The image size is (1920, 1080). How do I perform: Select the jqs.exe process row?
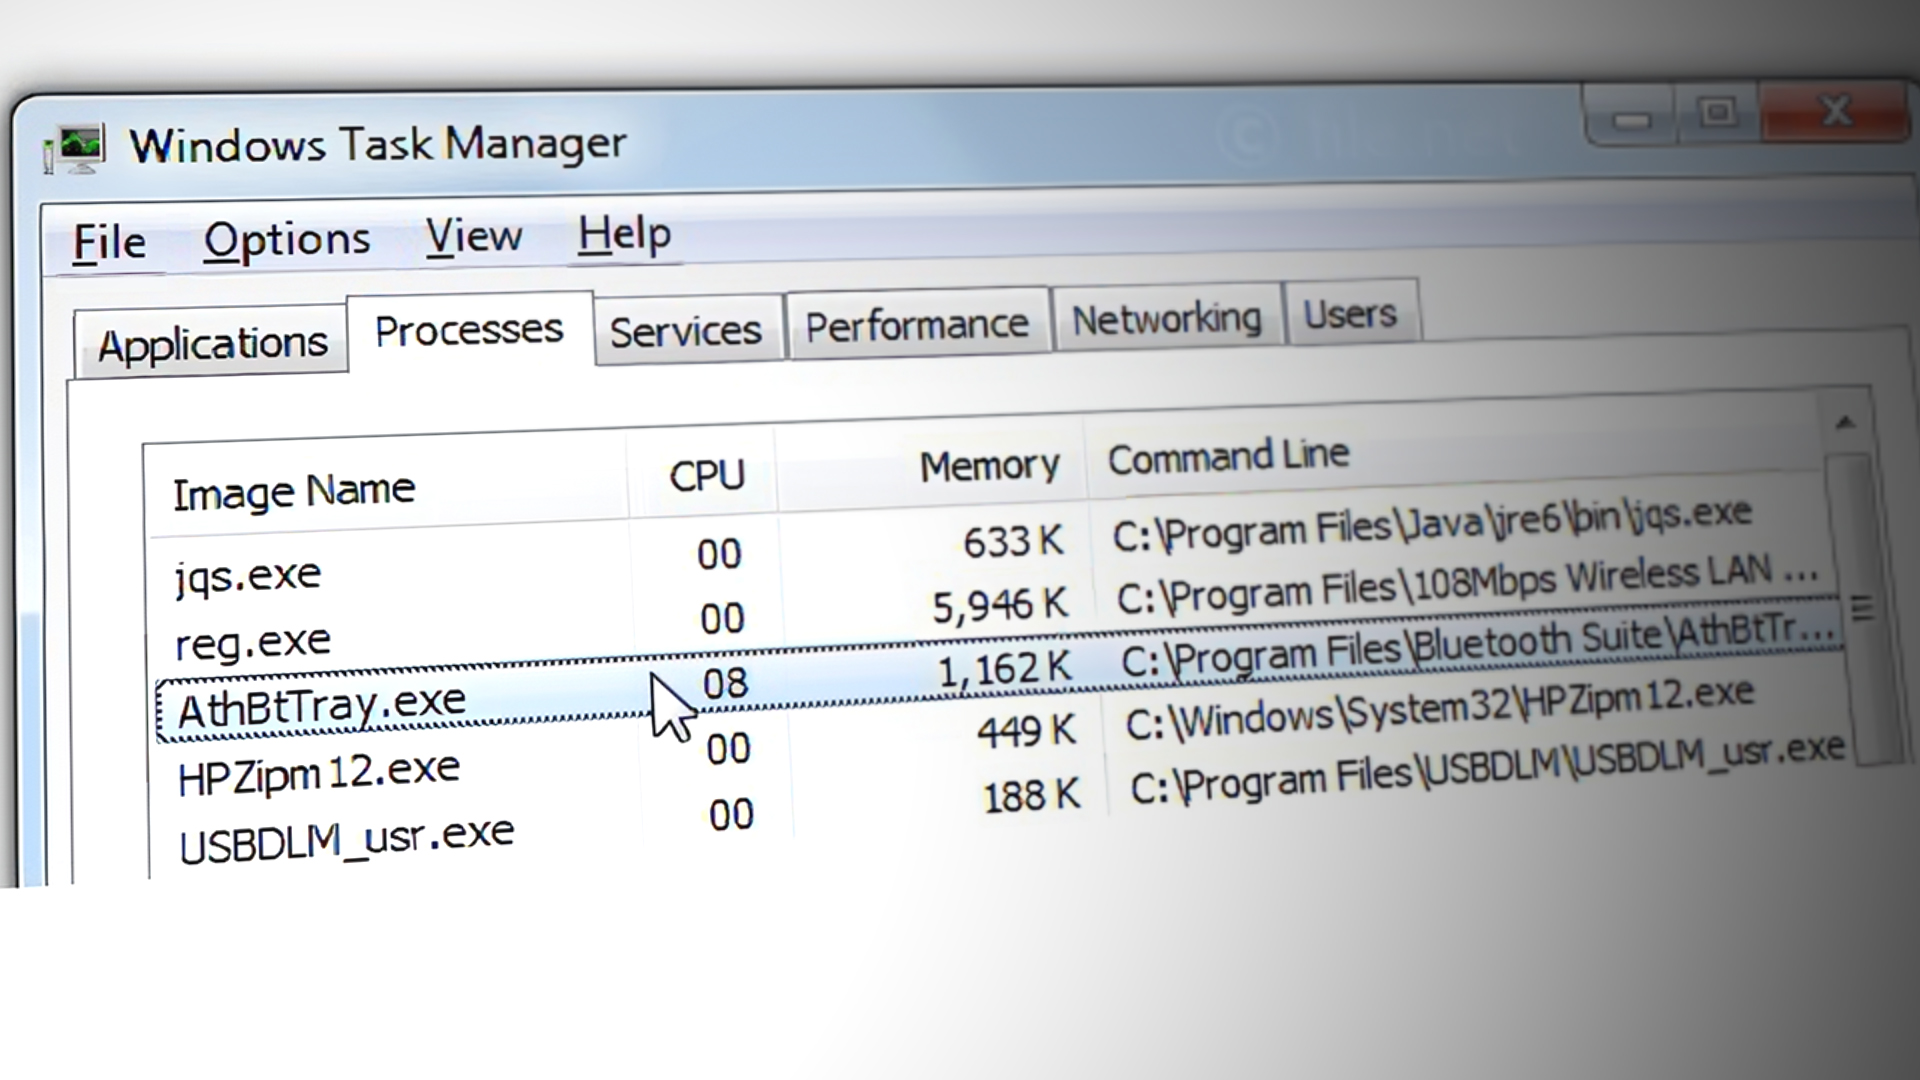click(248, 576)
